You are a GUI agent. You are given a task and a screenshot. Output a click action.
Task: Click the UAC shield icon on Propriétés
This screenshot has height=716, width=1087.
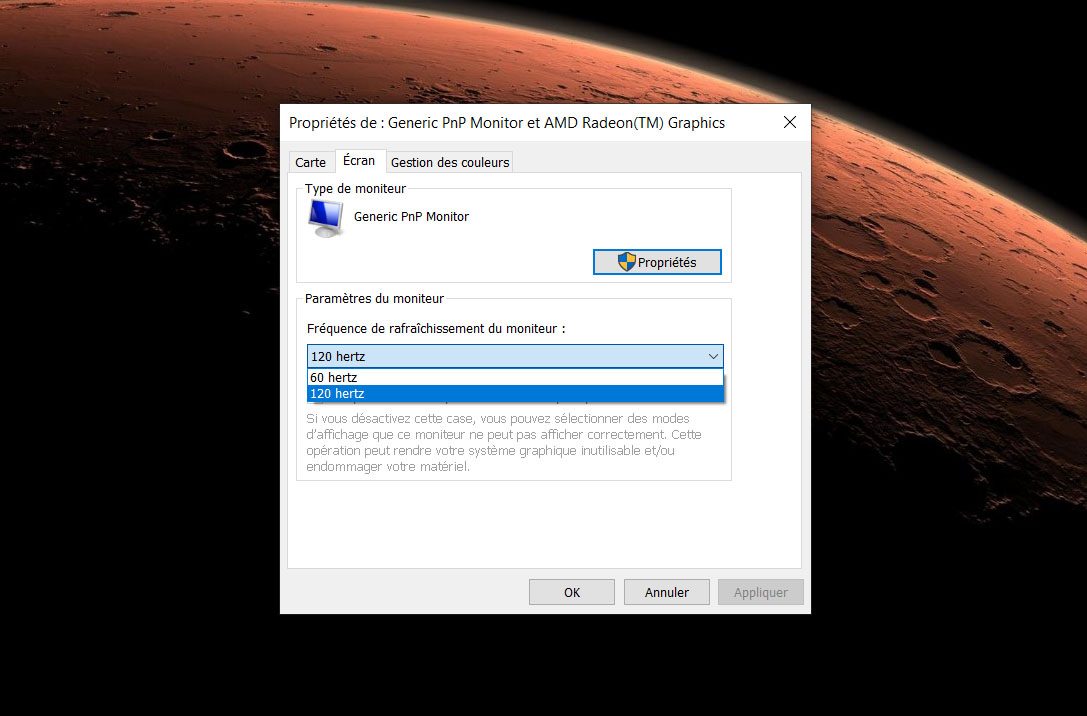click(x=627, y=262)
